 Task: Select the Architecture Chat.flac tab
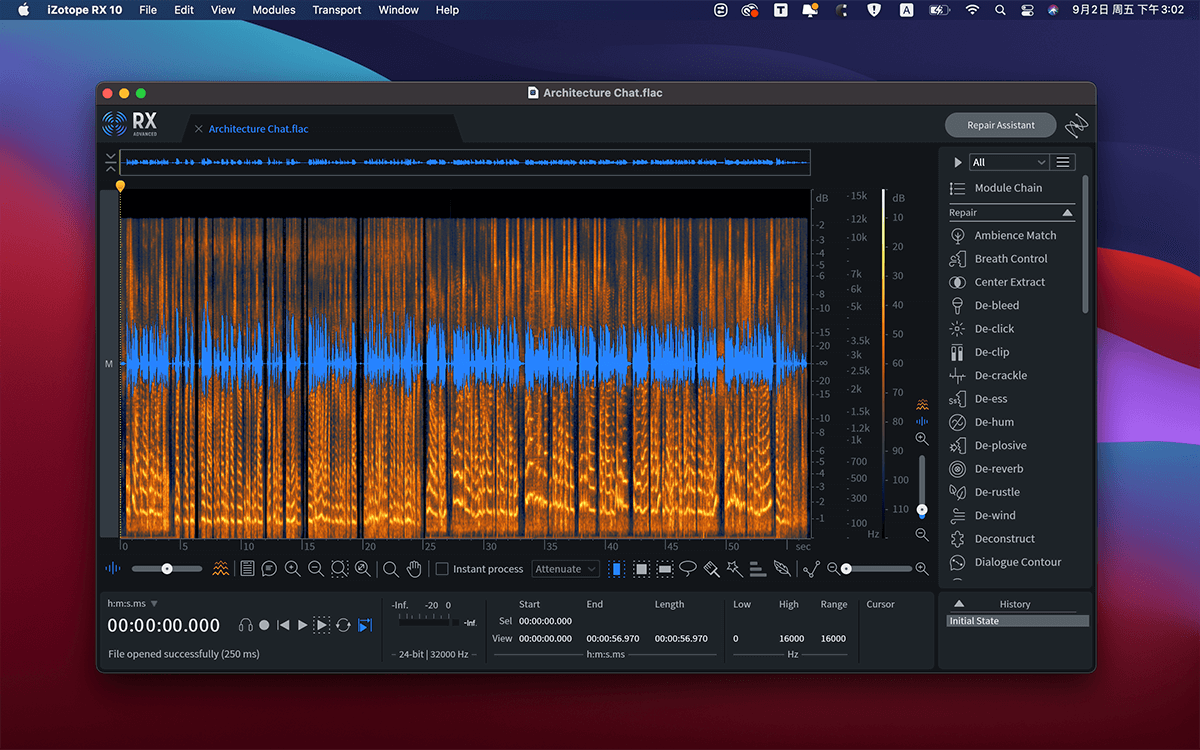(258, 129)
